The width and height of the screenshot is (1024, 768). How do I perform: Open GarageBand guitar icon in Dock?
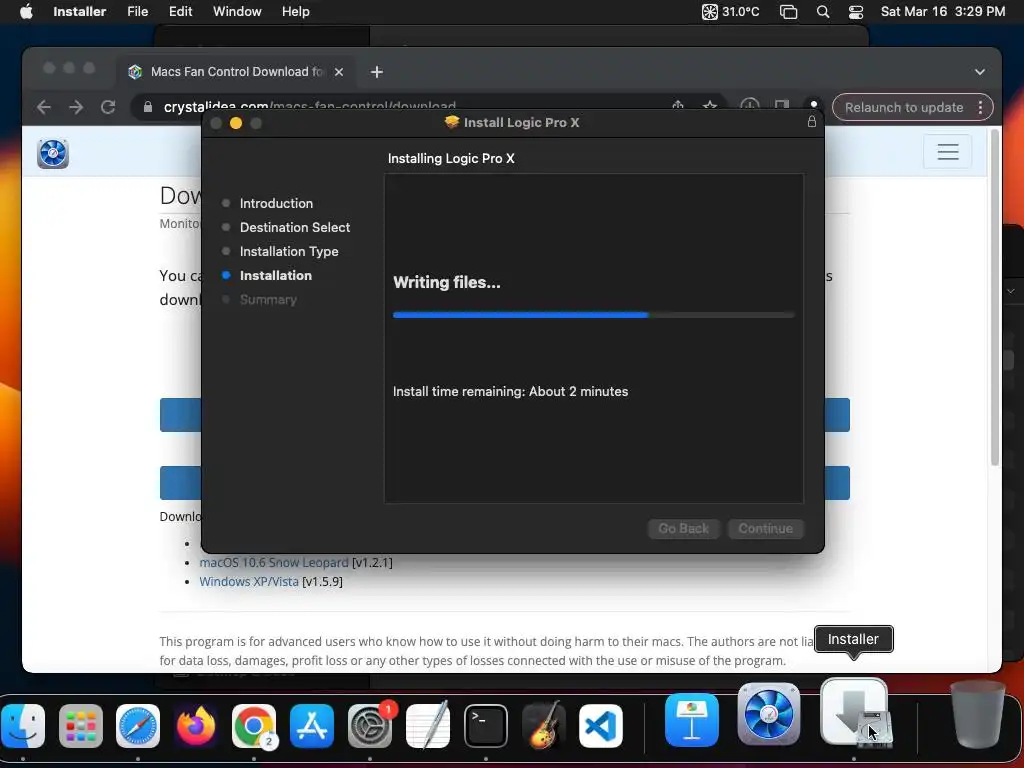click(x=543, y=726)
